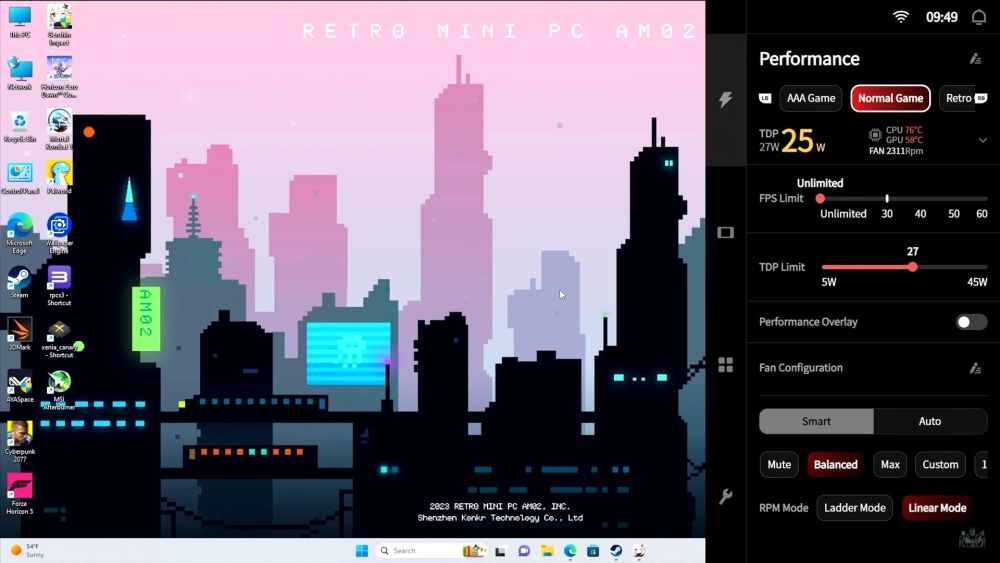
Task: Enable the Performance Overlay switch
Action: [x=971, y=322]
